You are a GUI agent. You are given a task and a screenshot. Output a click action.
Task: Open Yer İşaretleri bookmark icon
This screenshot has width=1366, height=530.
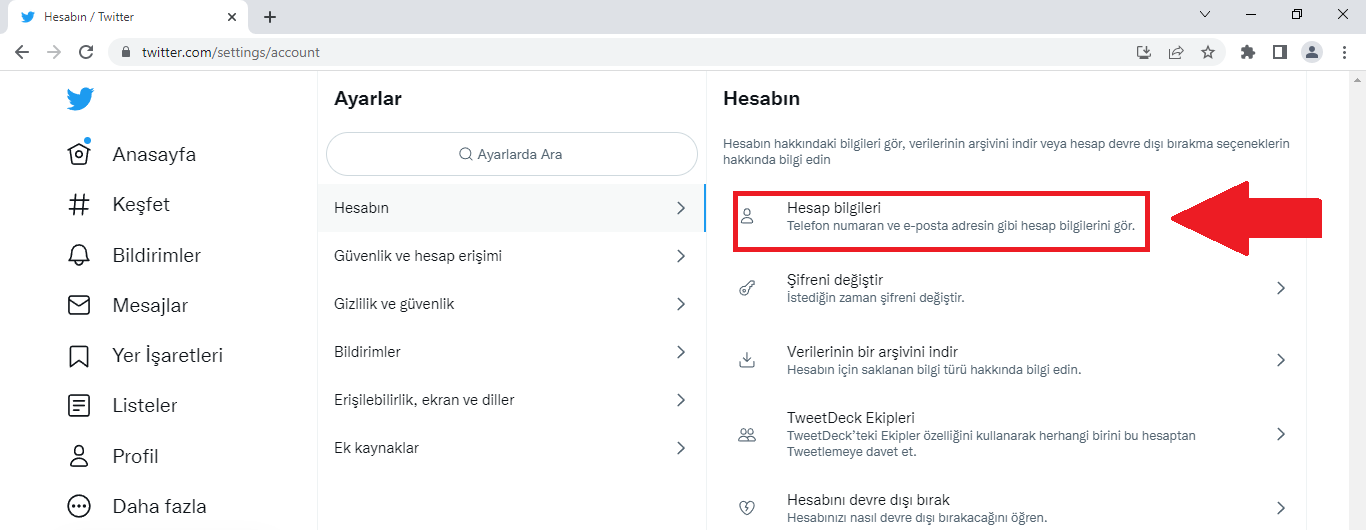click(x=79, y=355)
